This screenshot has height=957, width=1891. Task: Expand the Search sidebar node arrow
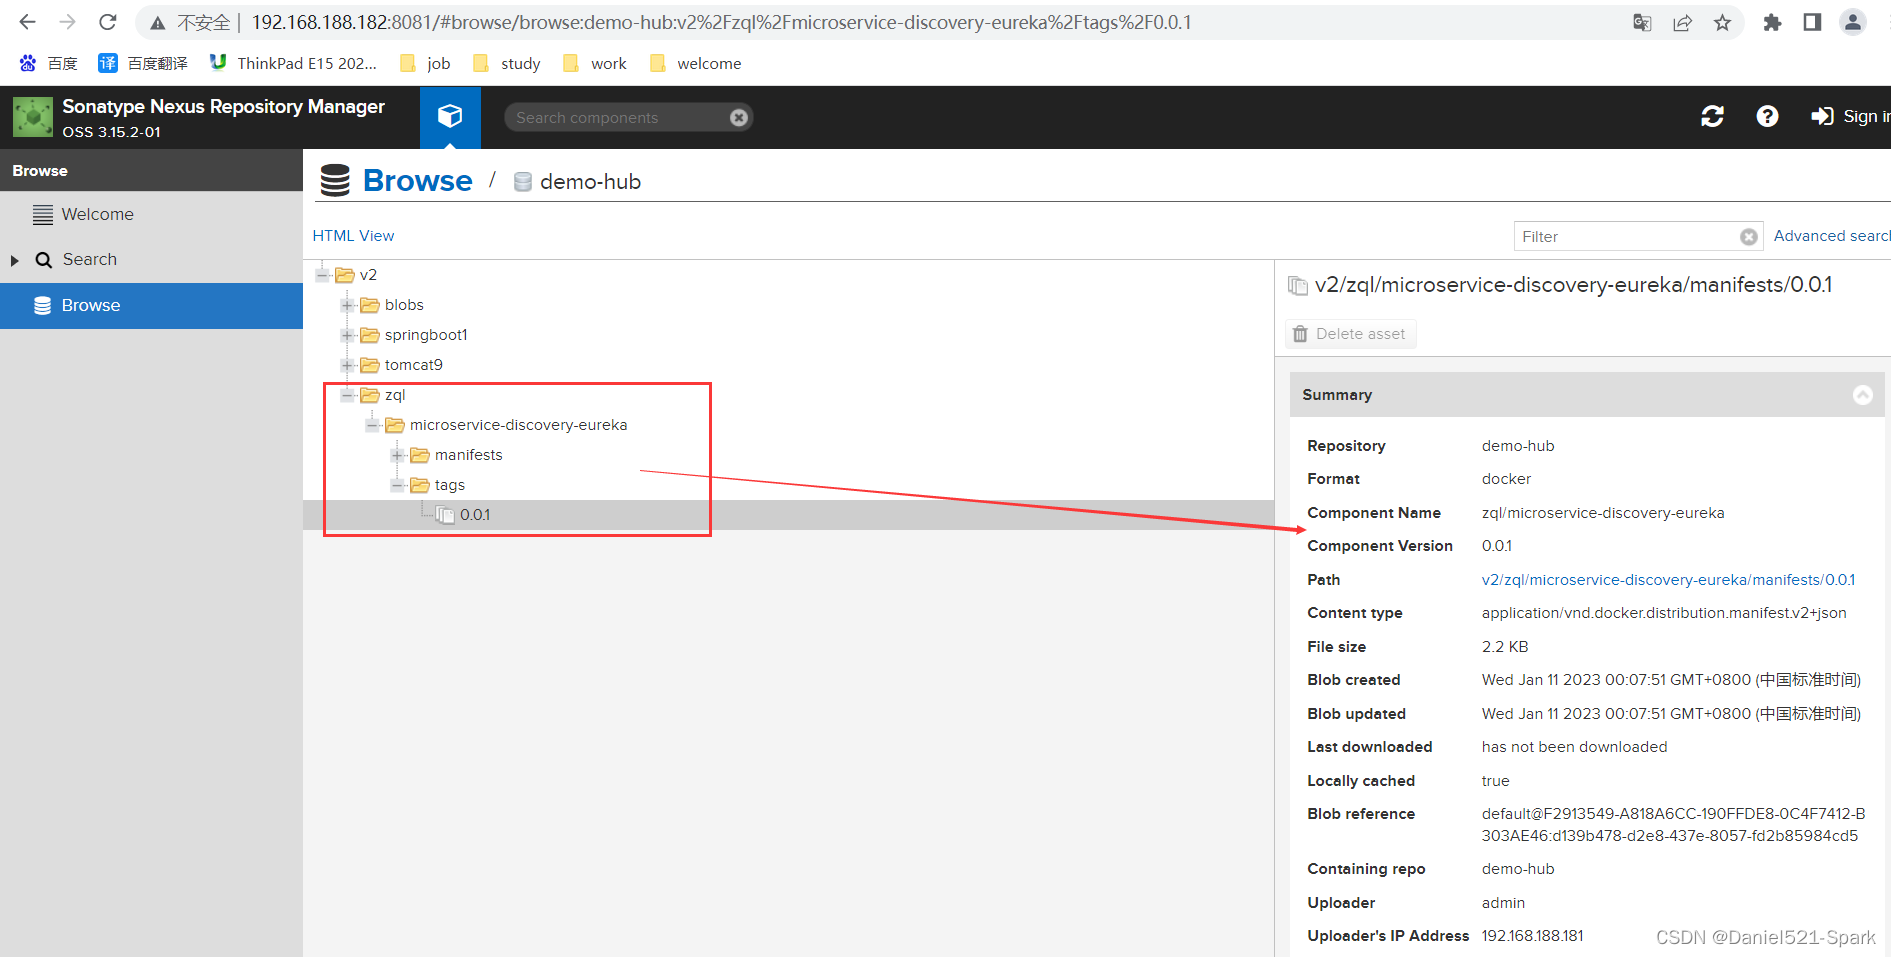pos(15,260)
